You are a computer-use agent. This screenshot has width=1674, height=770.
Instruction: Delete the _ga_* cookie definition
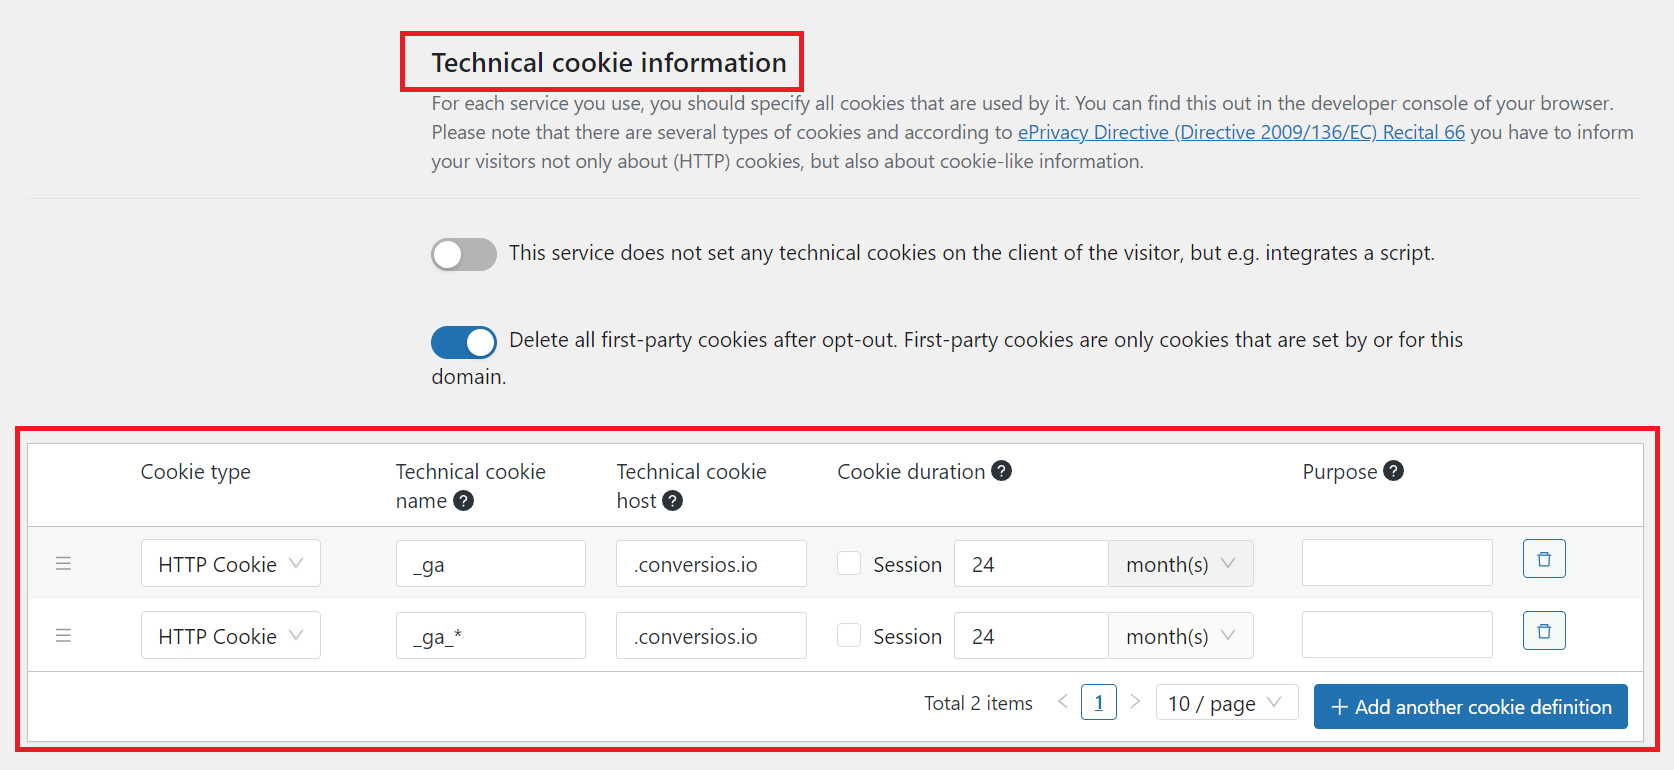1543,630
